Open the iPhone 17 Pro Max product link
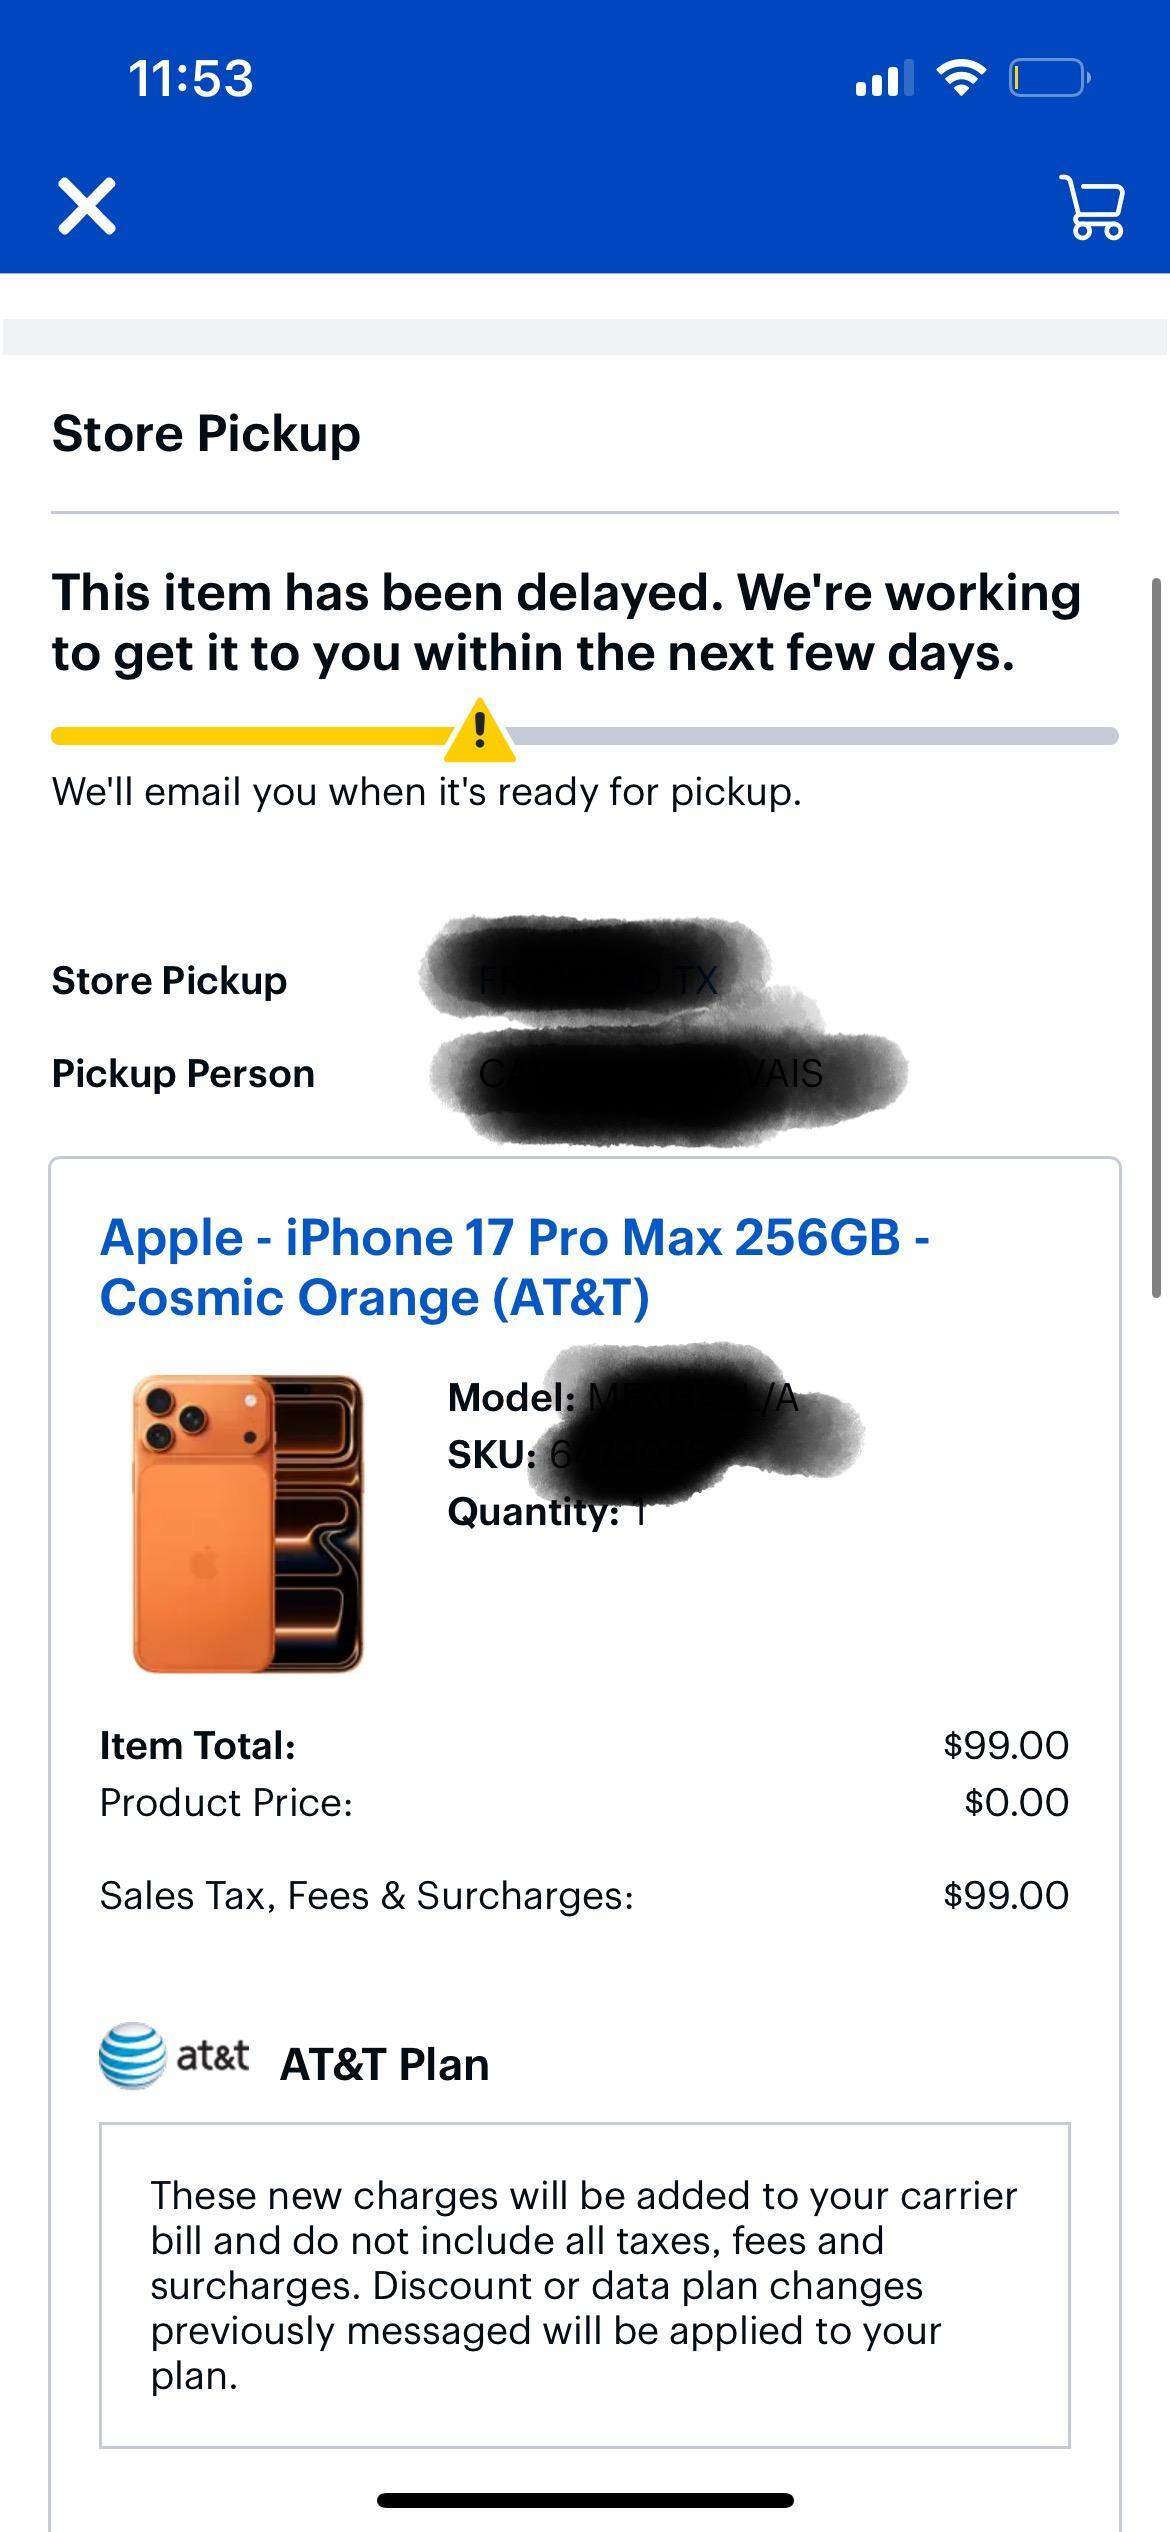 pyautogui.click(x=514, y=1267)
